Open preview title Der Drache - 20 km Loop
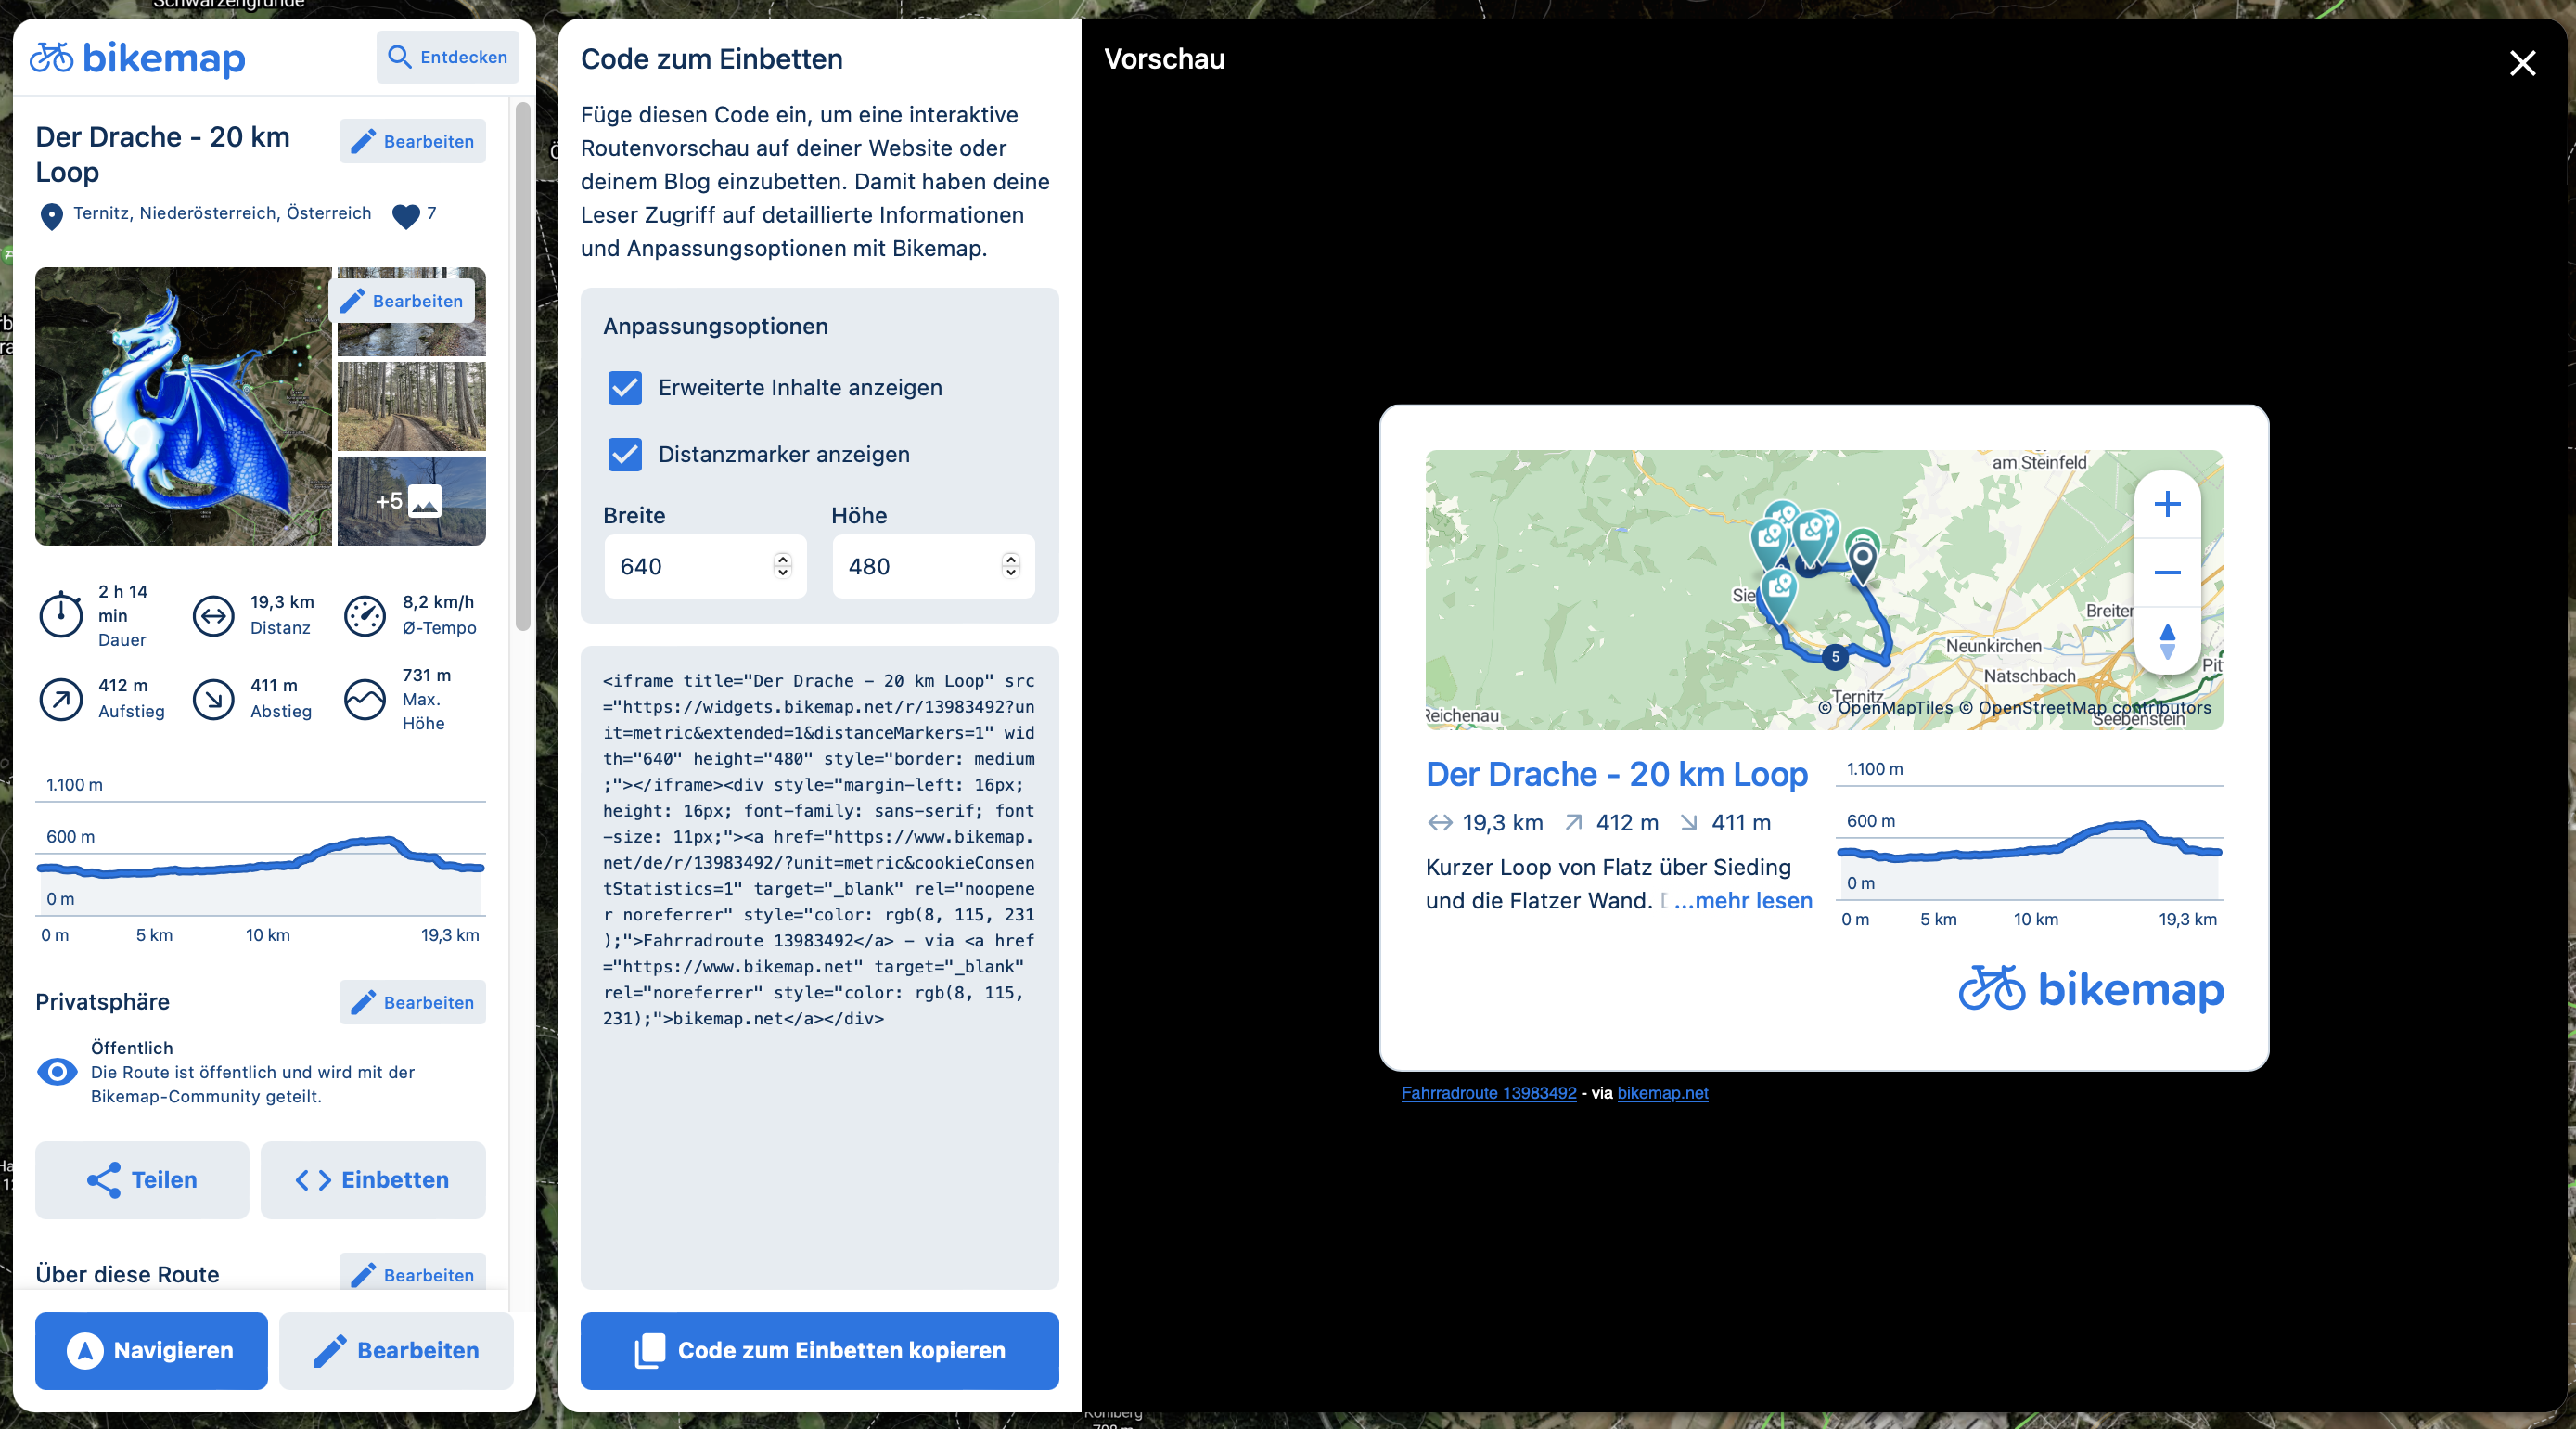This screenshot has height=1429, width=2576. pyautogui.click(x=1616, y=775)
